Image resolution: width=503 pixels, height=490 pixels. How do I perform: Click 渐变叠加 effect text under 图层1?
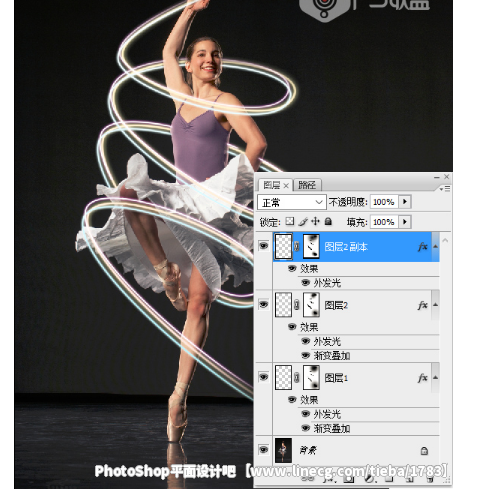pos(332,429)
